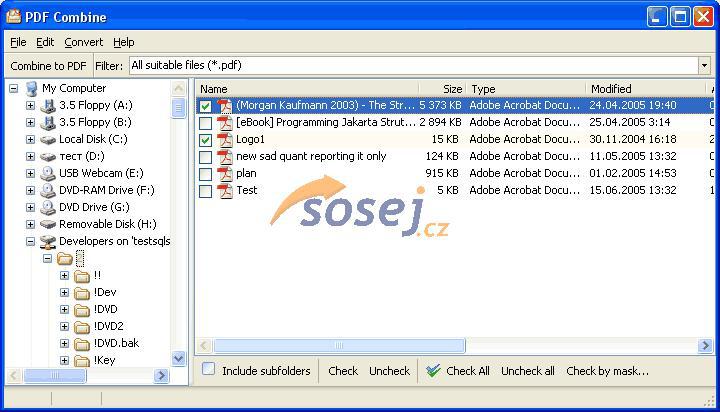Click the !Dev folder icon

click(82, 293)
